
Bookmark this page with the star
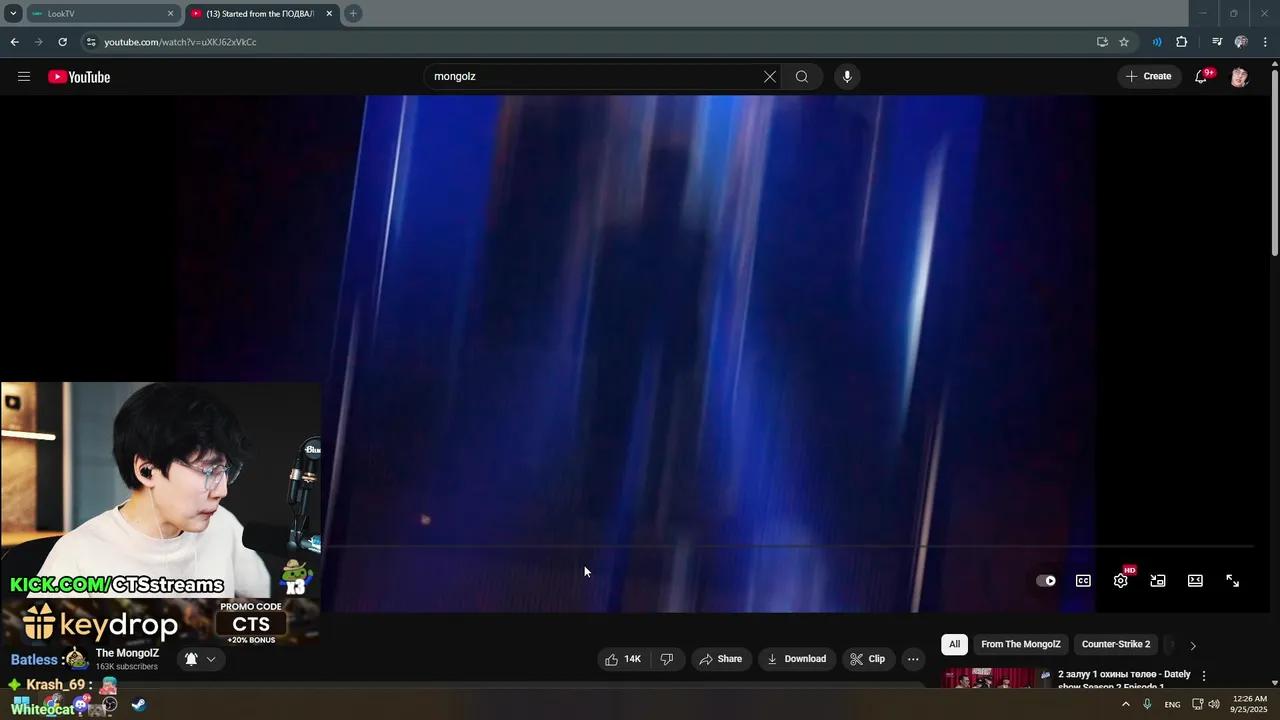click(x=1124, y=42)
